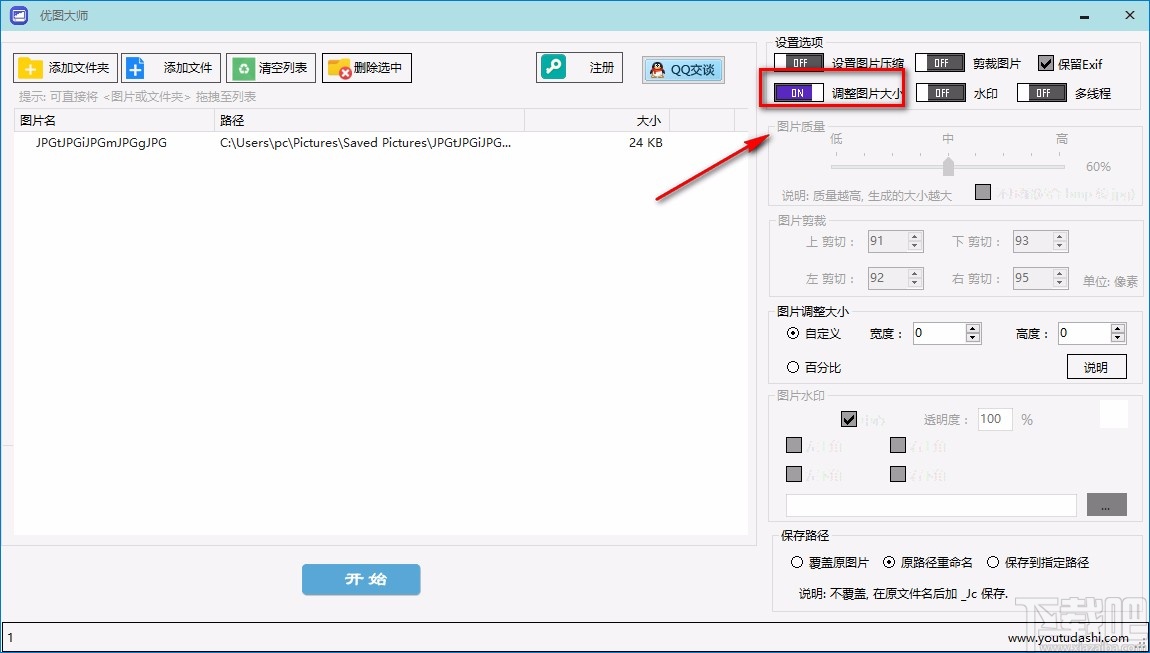Toggle the 设置图片压缩 switch
1150x653 pixels.
point(799,63)
